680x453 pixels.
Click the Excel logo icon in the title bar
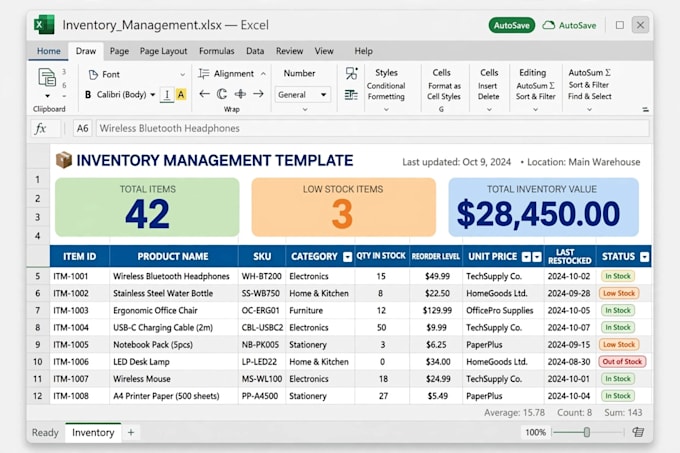pos(44,25)
